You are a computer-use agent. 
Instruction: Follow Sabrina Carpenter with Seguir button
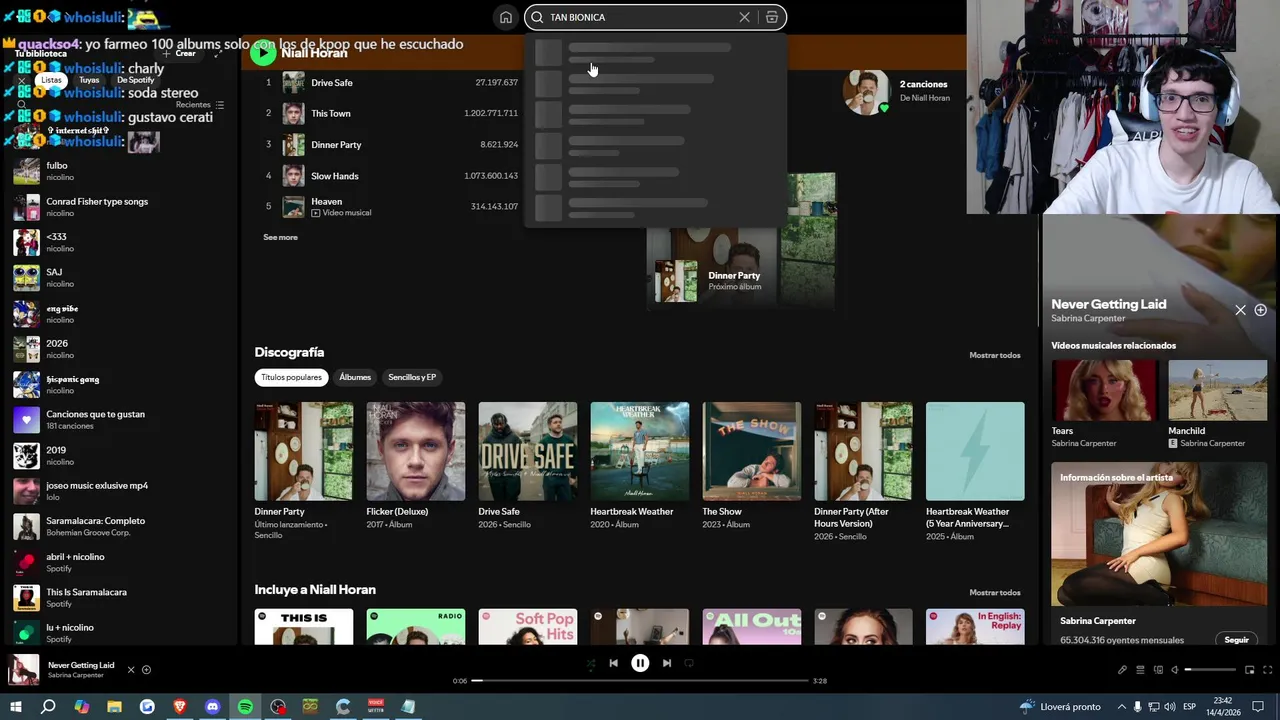click(1237, 640)
